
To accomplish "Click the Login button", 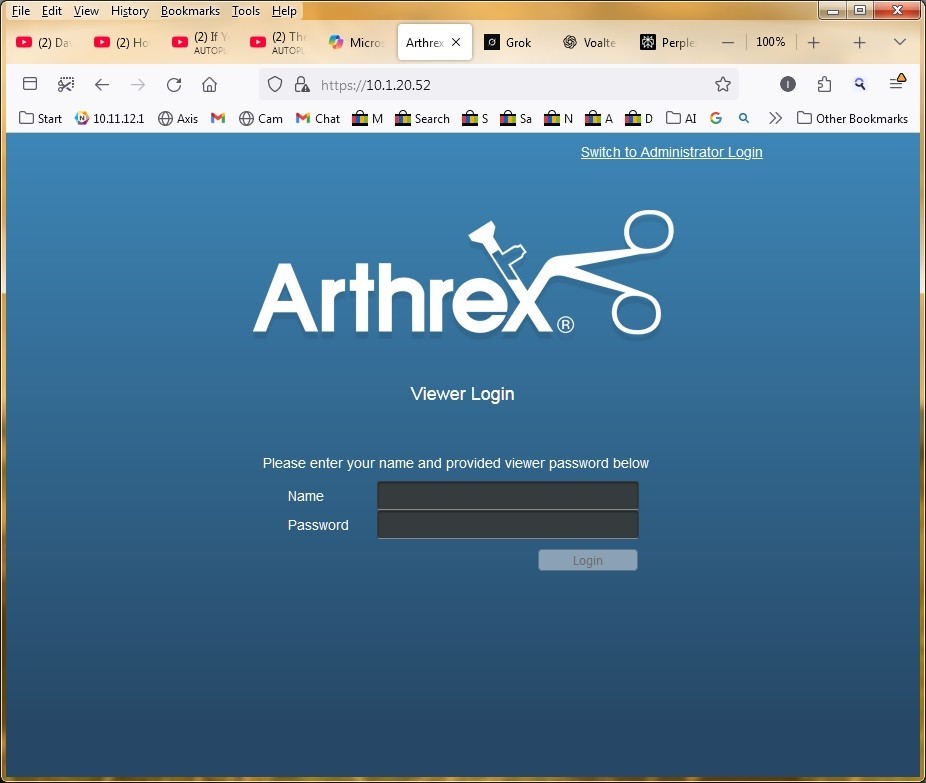I will tap(588, 560).
